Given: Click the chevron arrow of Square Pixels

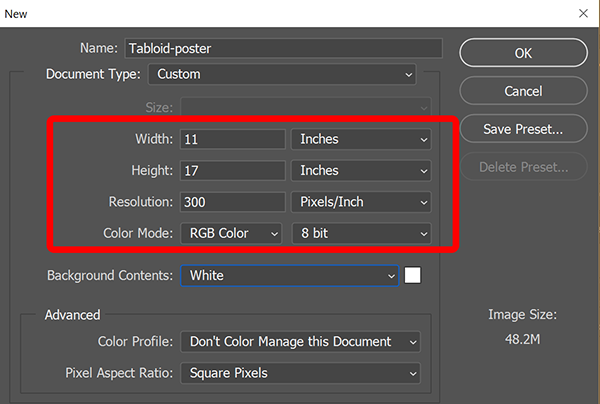Looking at the screenshot, I should 413,373.
